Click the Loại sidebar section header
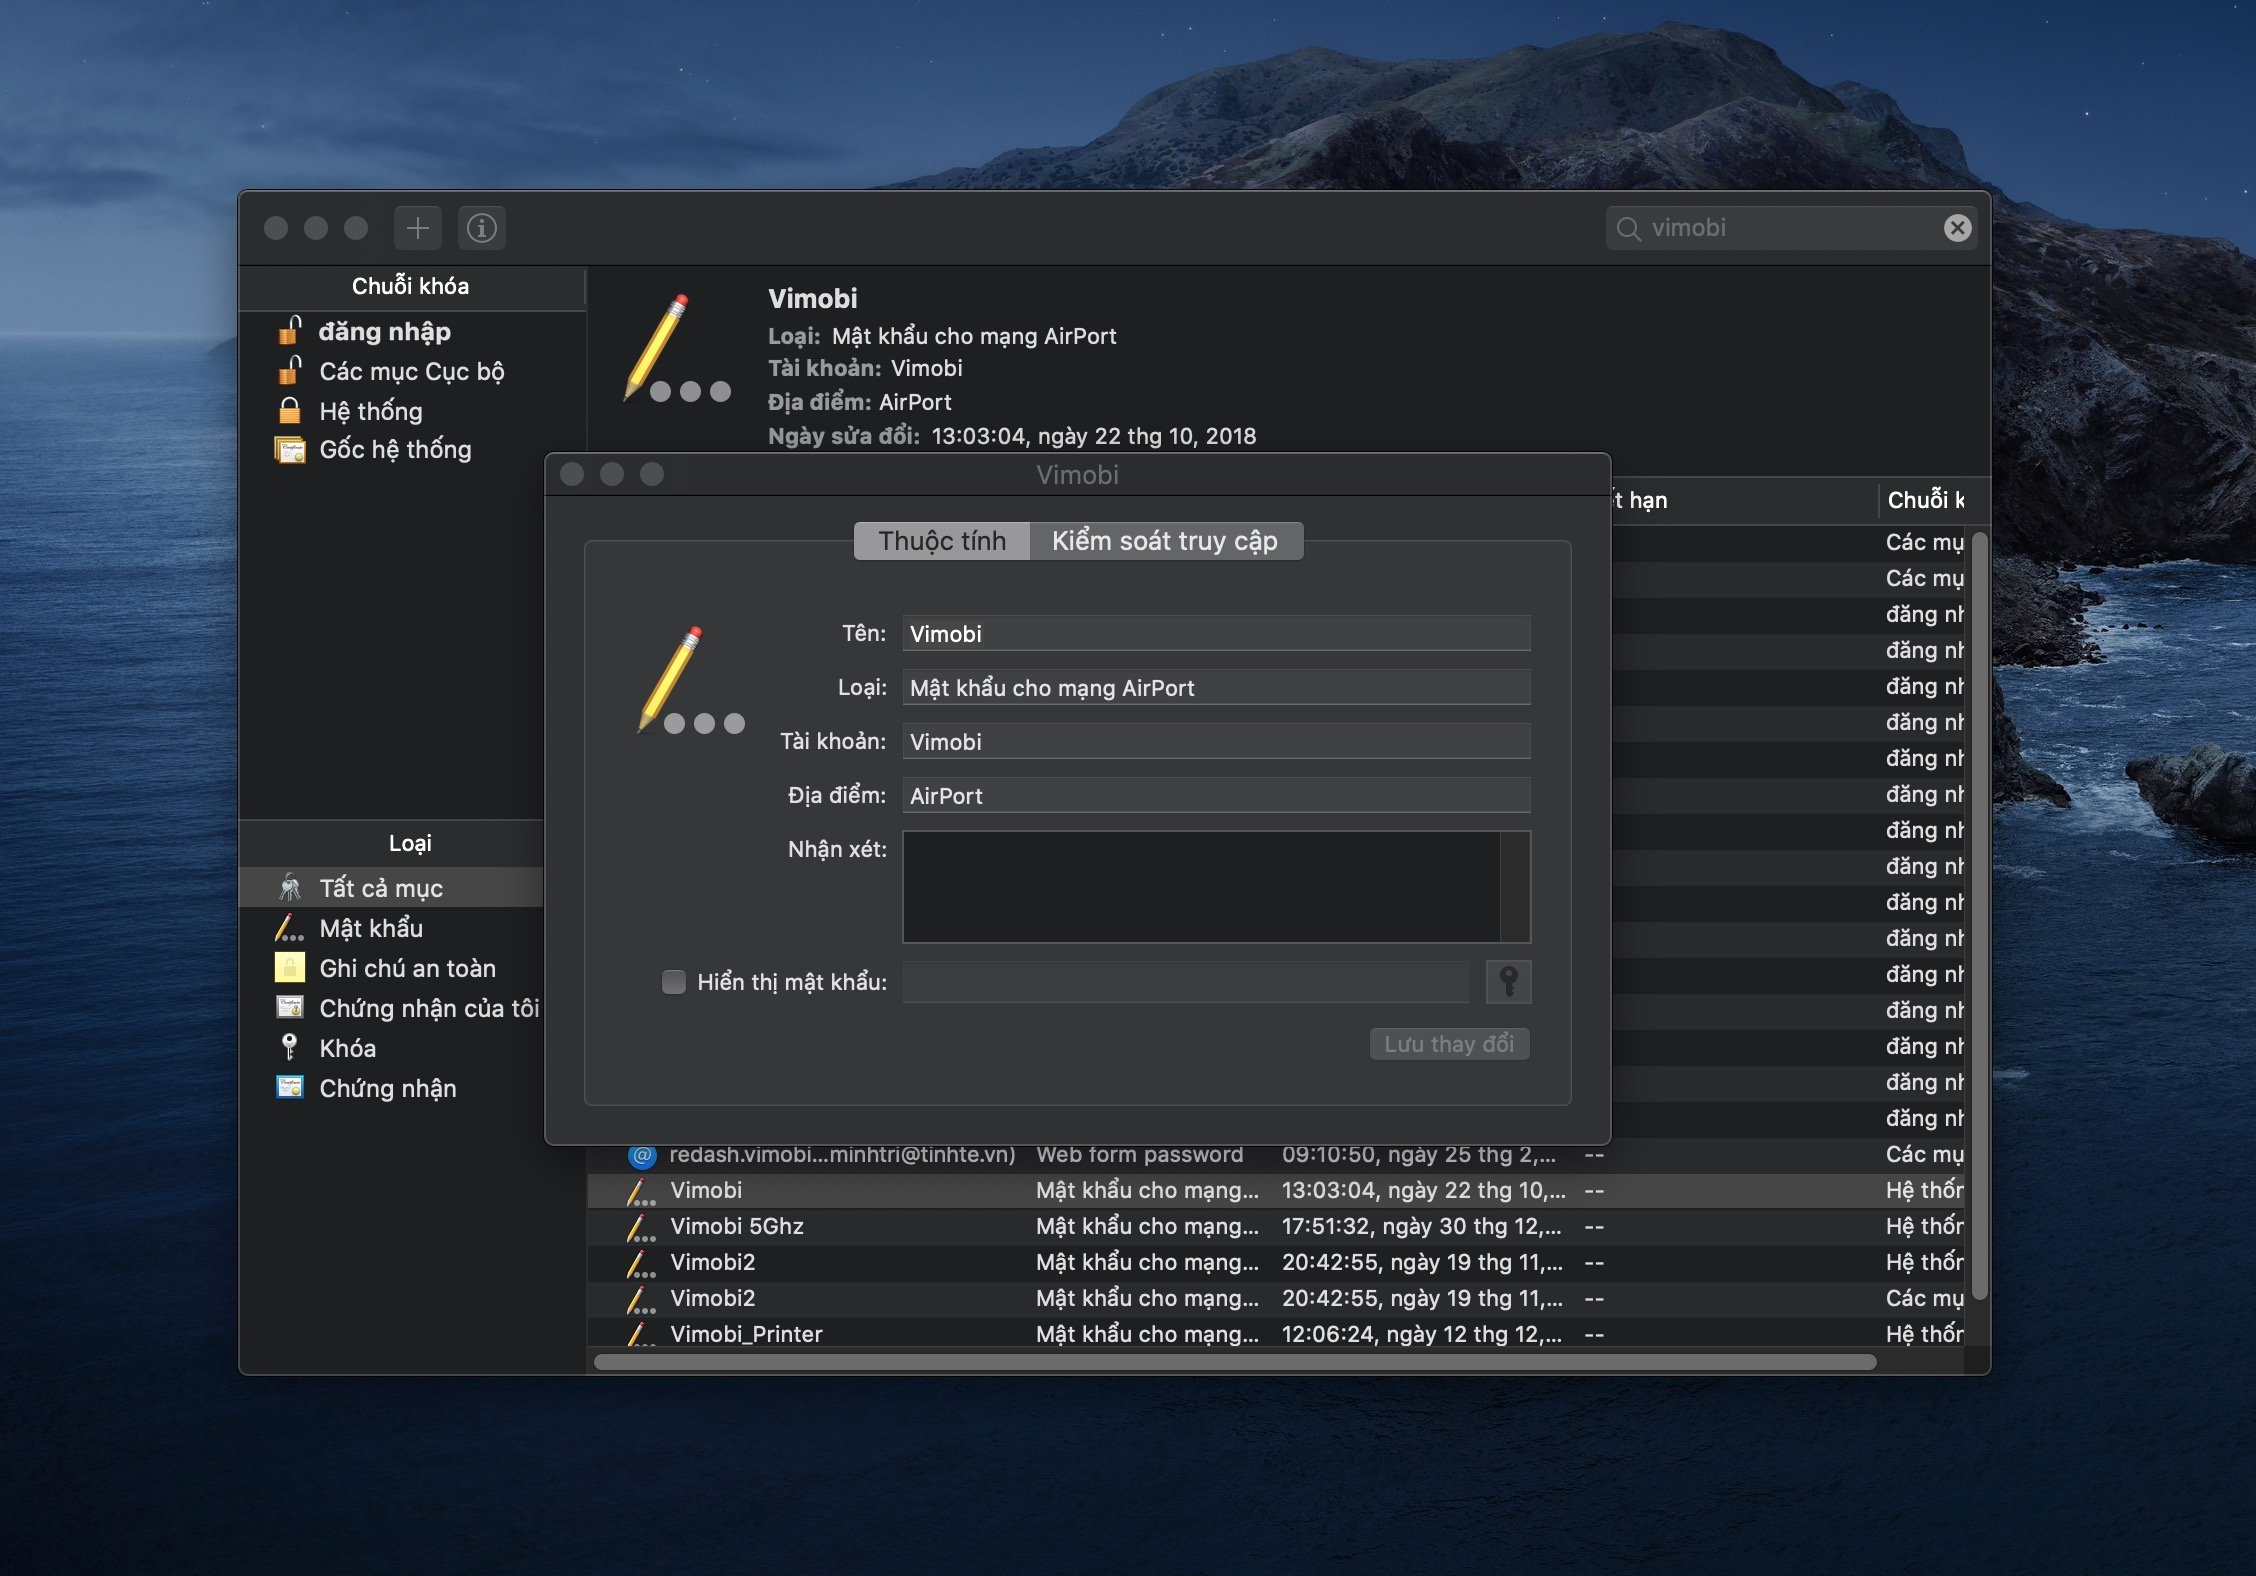Screen dimensions: 2256x1576 point(411,843)
